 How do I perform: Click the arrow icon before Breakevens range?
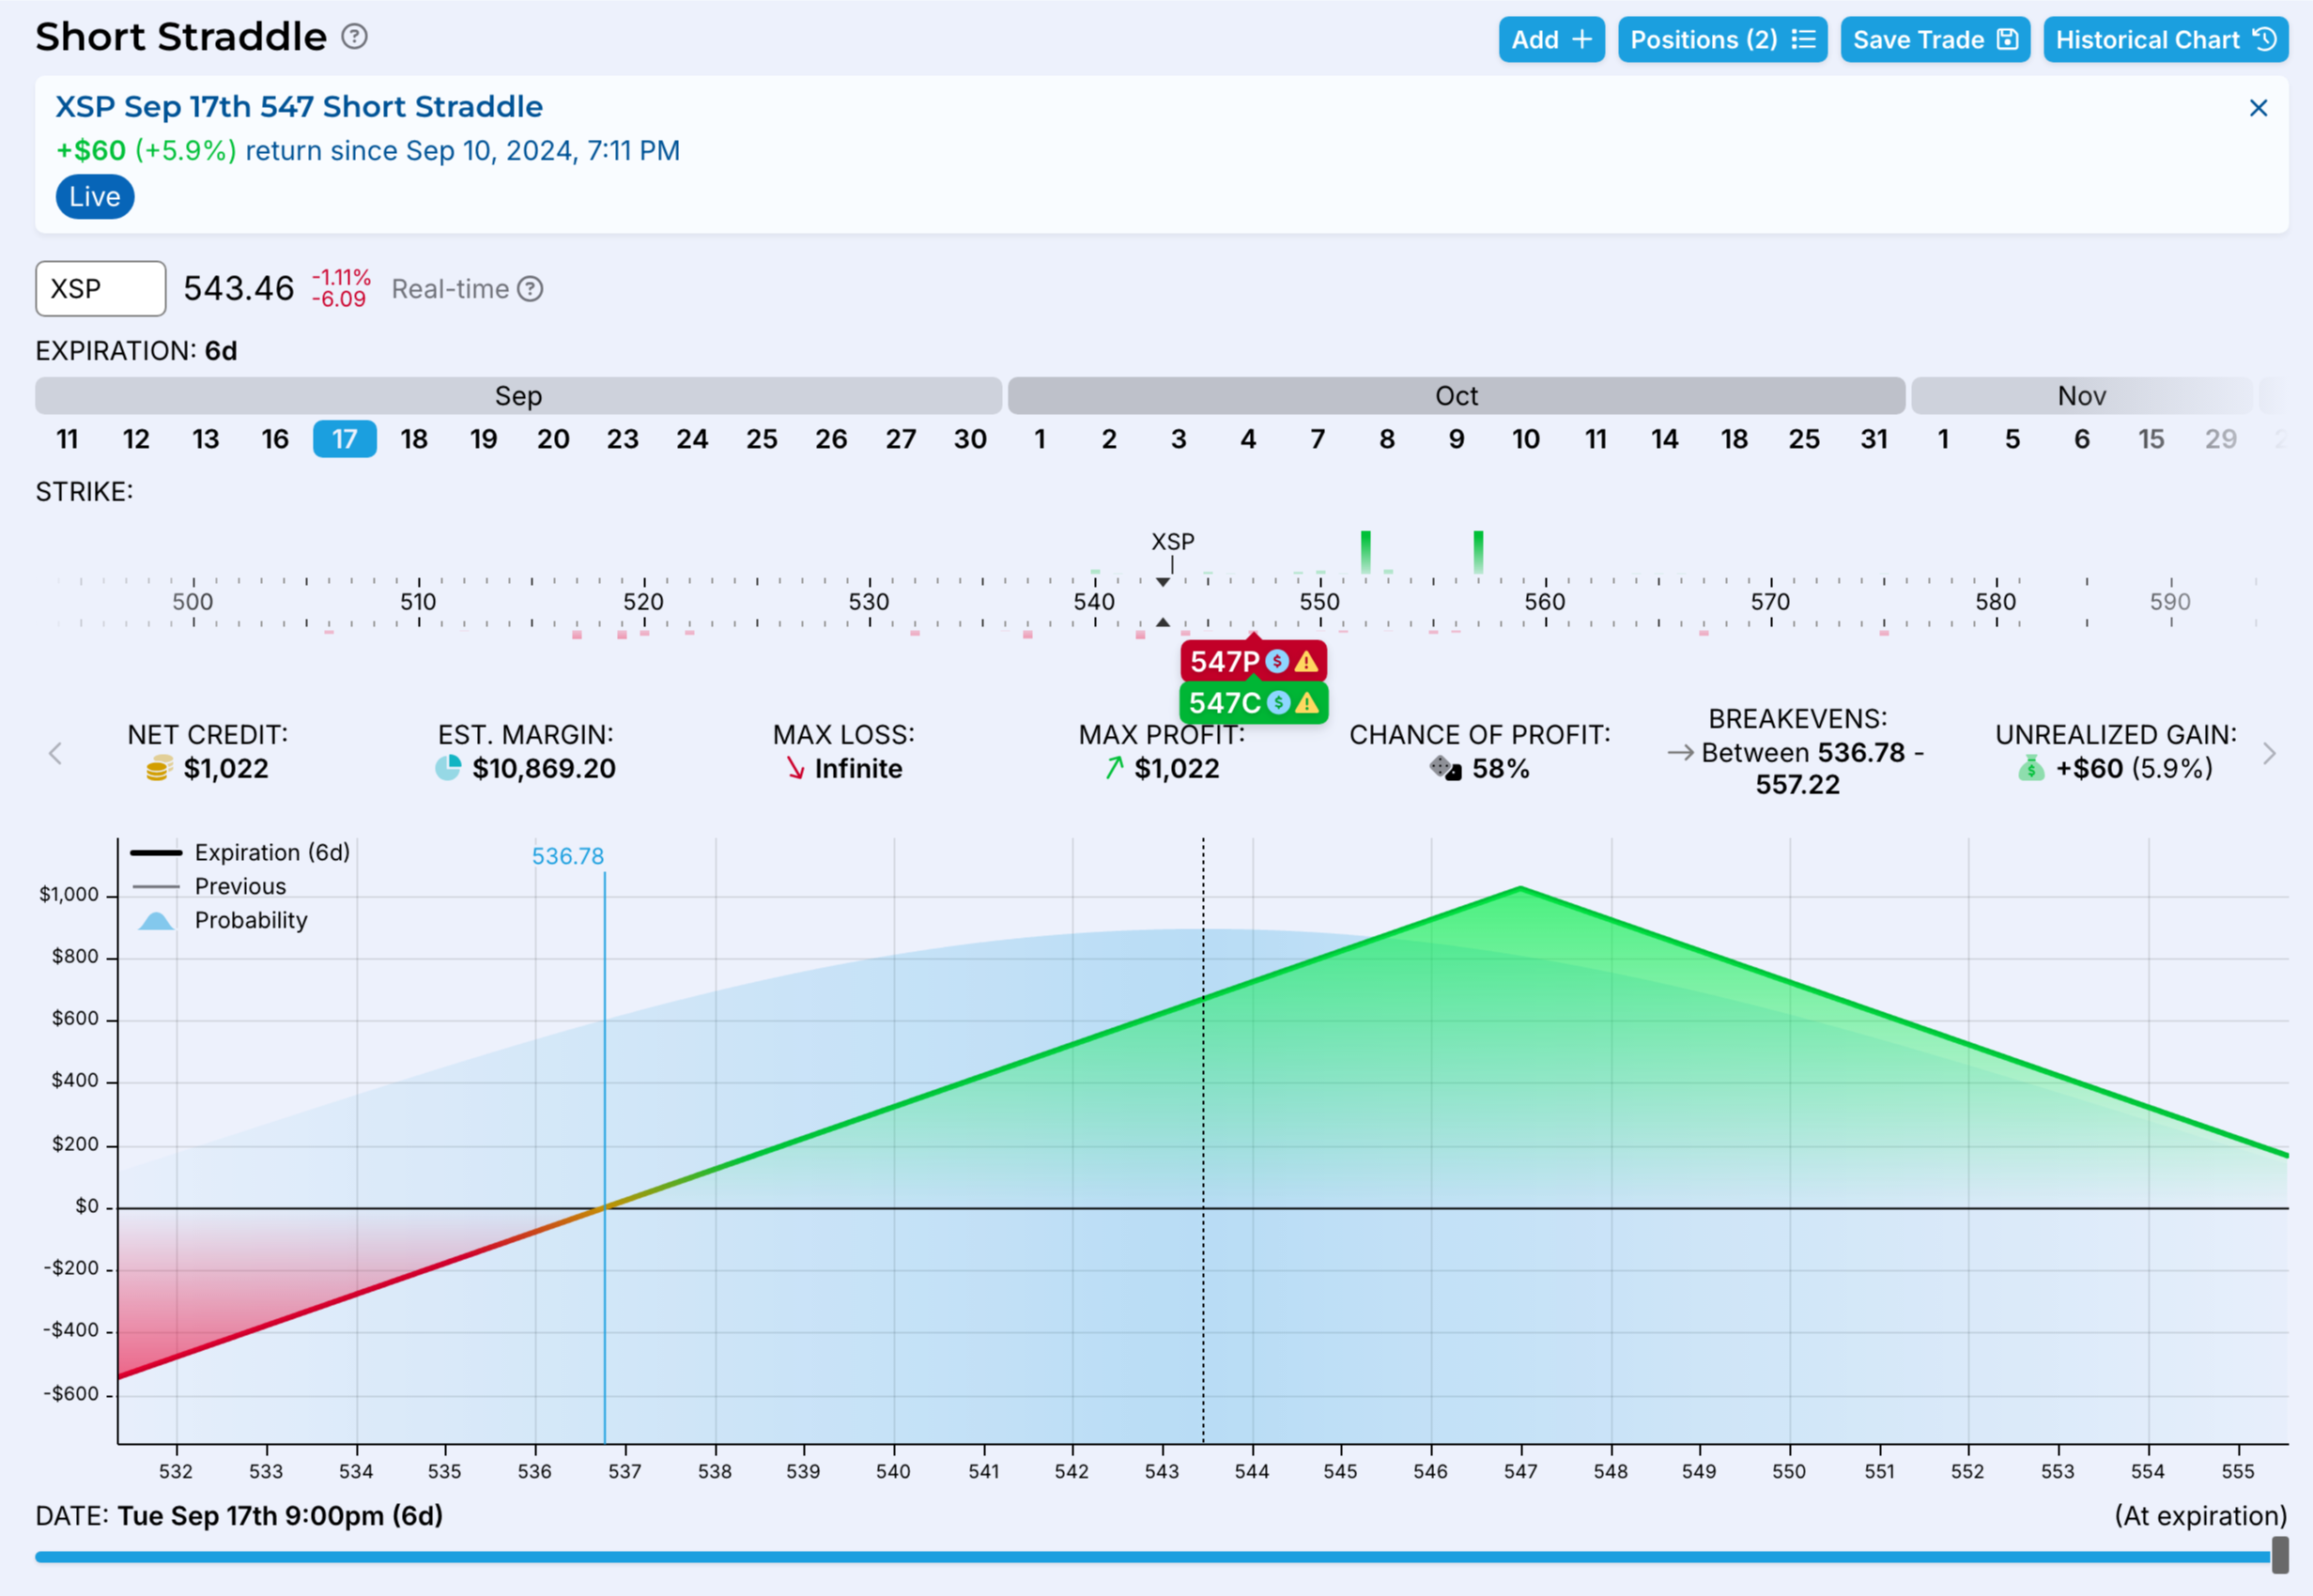1680,752
